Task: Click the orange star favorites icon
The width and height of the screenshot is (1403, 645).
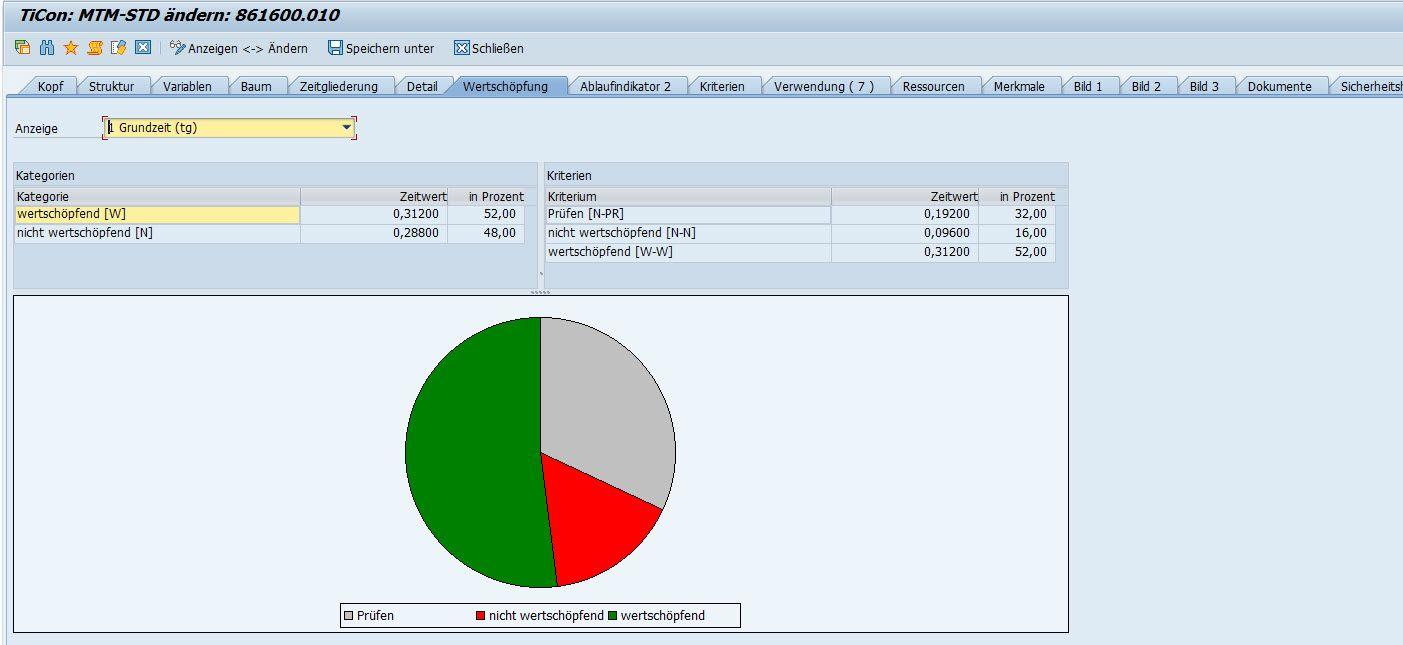Action: 70,48
